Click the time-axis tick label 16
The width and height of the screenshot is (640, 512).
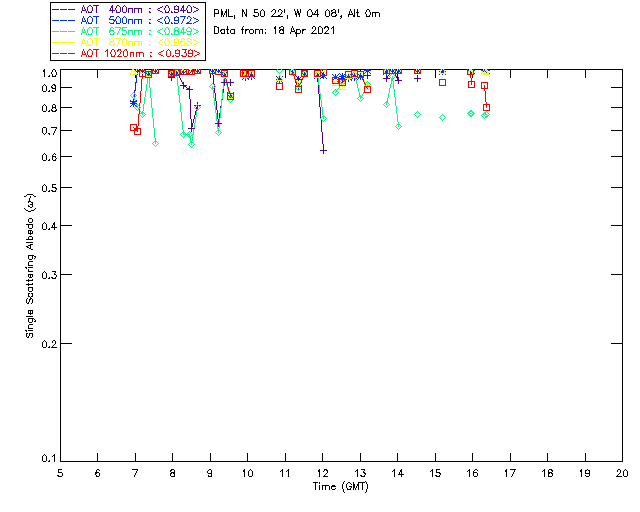473,473
